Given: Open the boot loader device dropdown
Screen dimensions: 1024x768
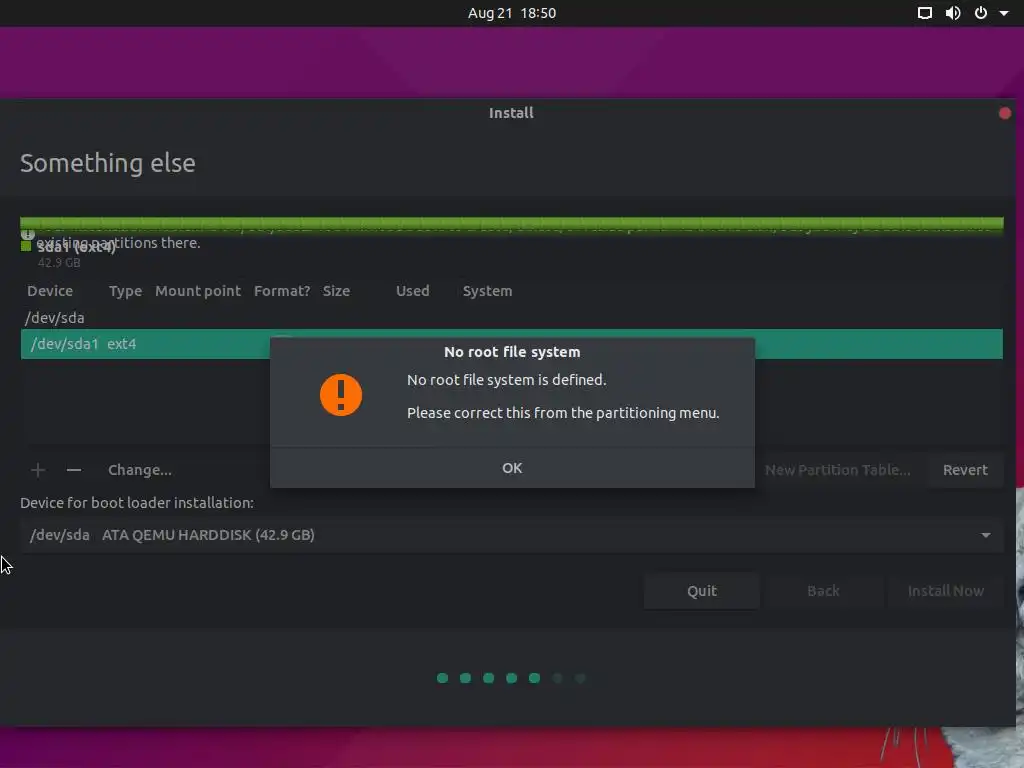Looking at the screenshot, I should (x=511, y=535).
